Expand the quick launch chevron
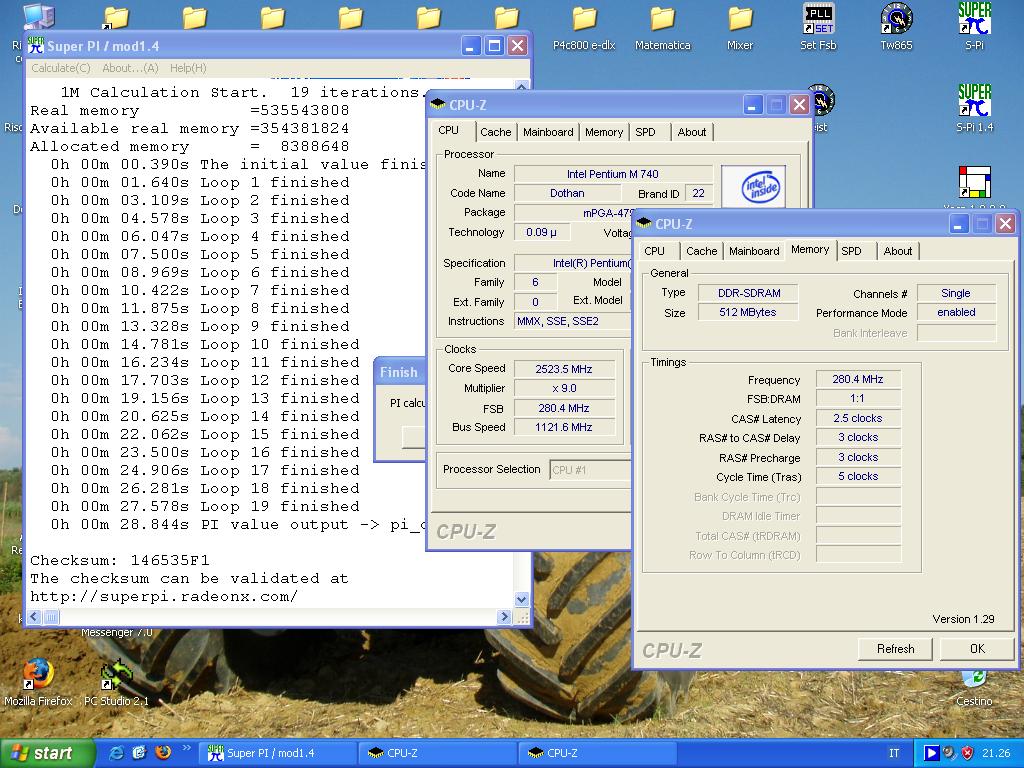 click(x=186, y=748)
